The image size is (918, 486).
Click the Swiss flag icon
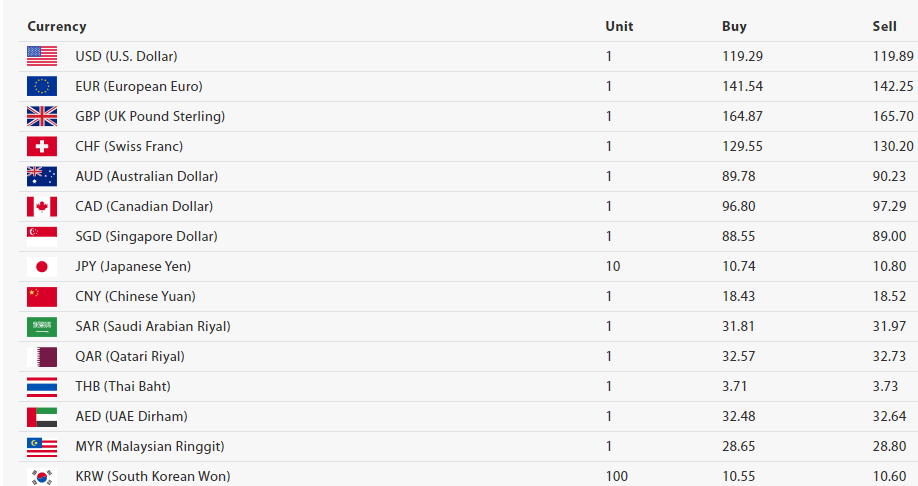[42, 146]
